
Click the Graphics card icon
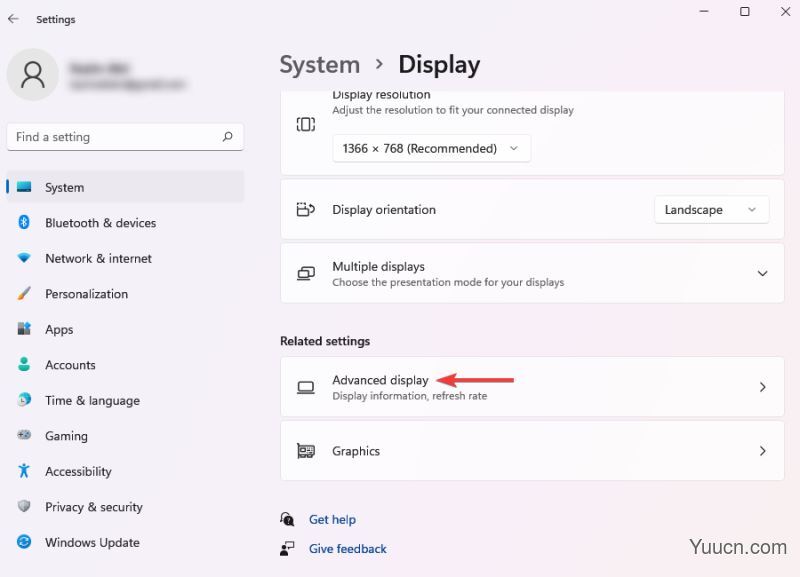click(306, 451)
